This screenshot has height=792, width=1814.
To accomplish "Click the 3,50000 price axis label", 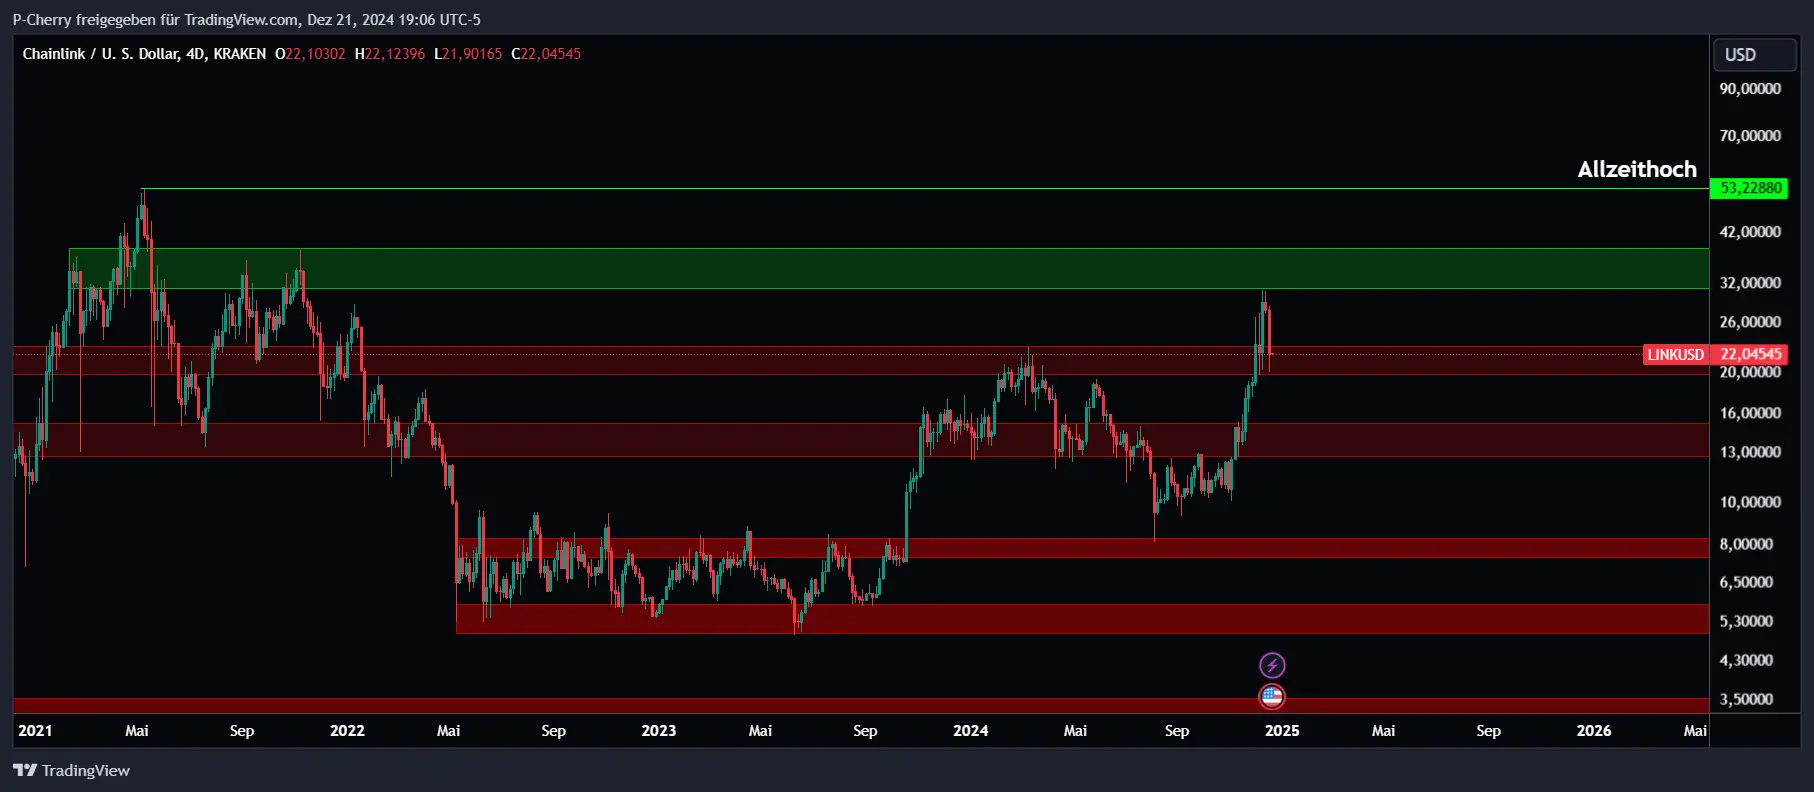I will 1746,699.
